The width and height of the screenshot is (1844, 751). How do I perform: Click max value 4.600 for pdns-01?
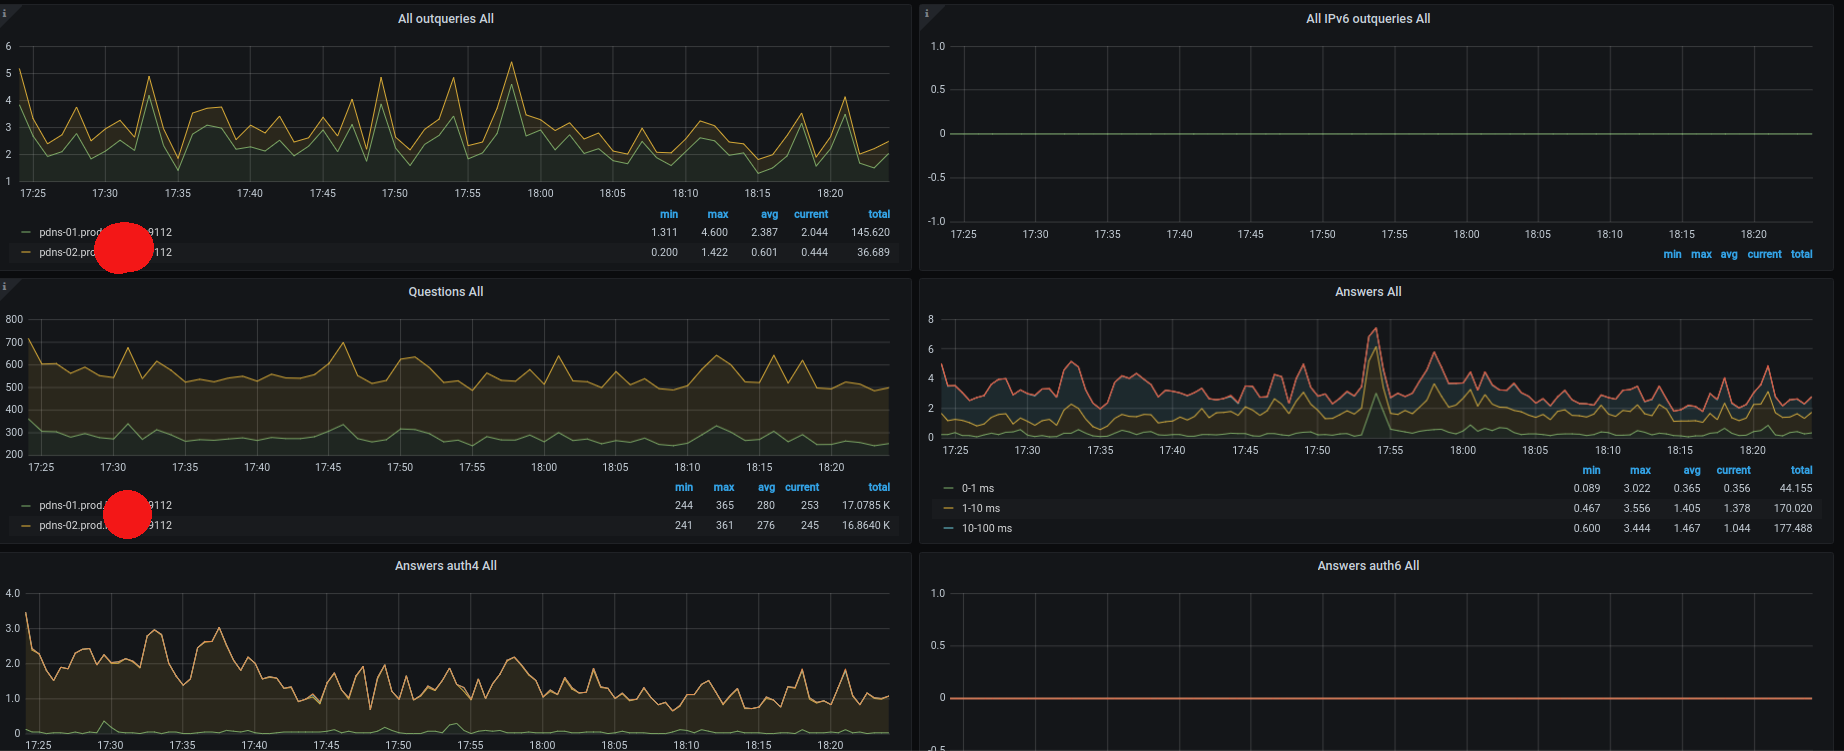[714, 232]
